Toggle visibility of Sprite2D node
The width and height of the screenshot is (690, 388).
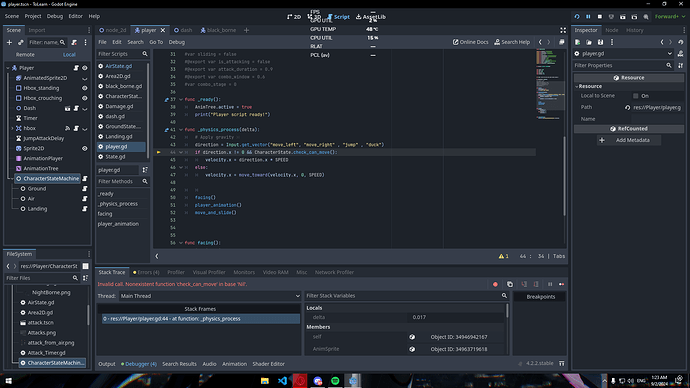[x=84, y=149]
